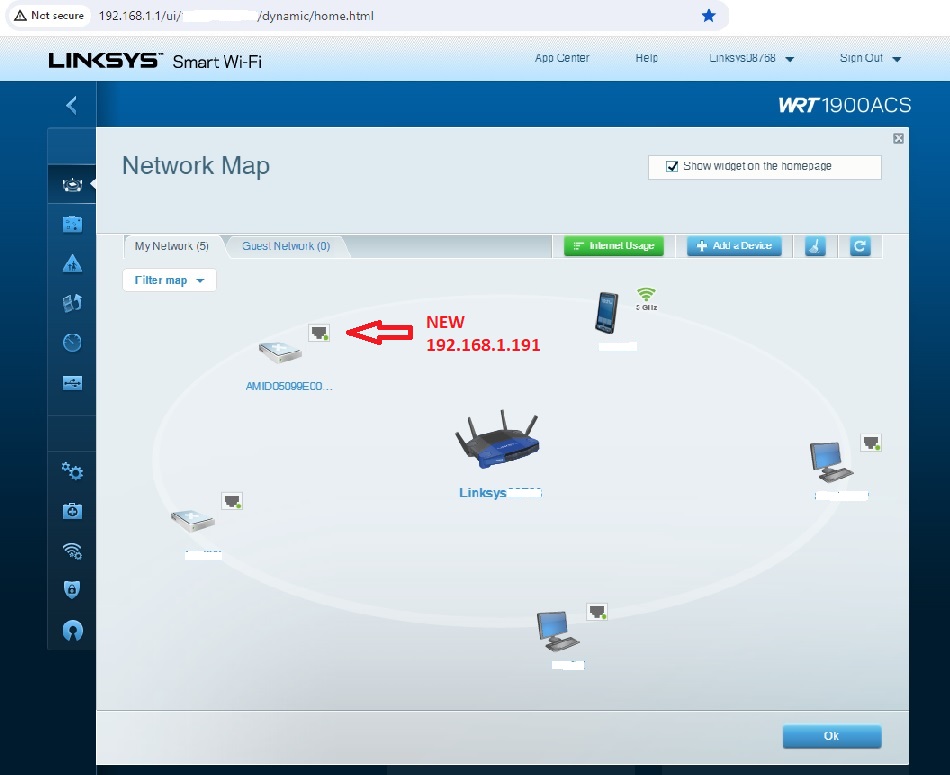This screenshot has height=775, width=950.
Task: Open the Media Prioritization sidebar icon
Action: coord(72,303)
